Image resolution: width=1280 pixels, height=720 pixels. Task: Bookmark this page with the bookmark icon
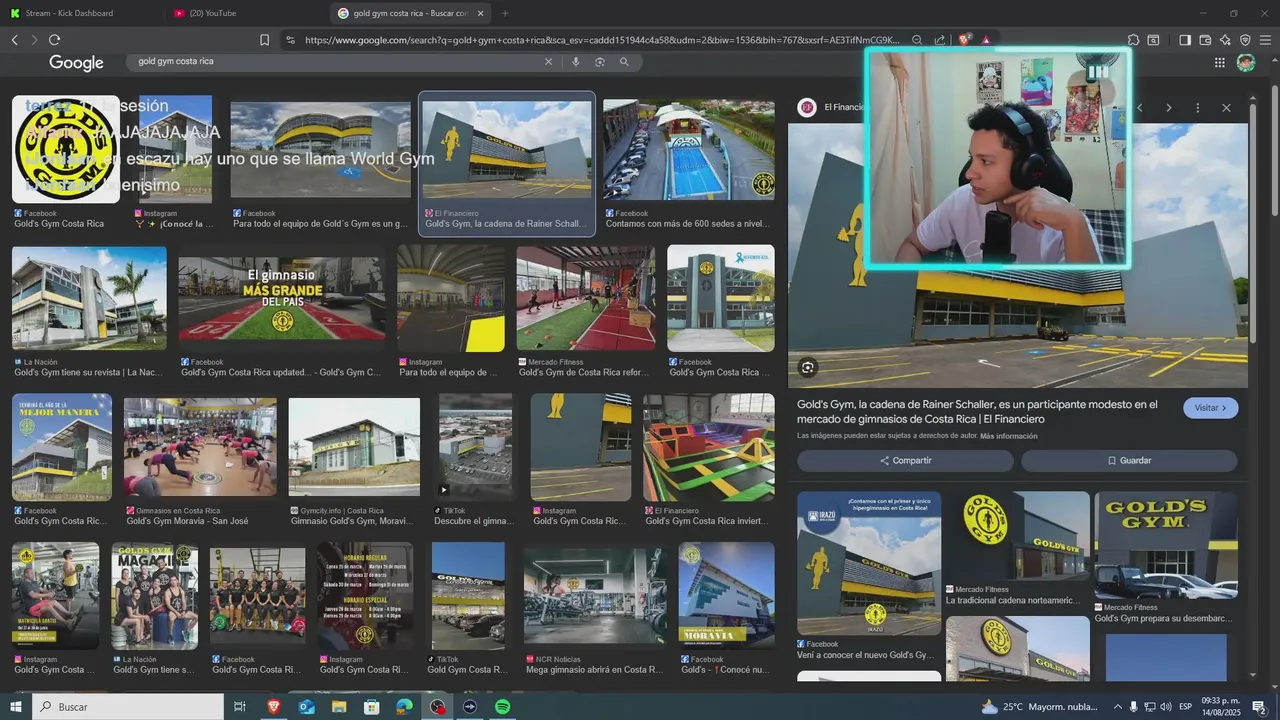(264, 40)
